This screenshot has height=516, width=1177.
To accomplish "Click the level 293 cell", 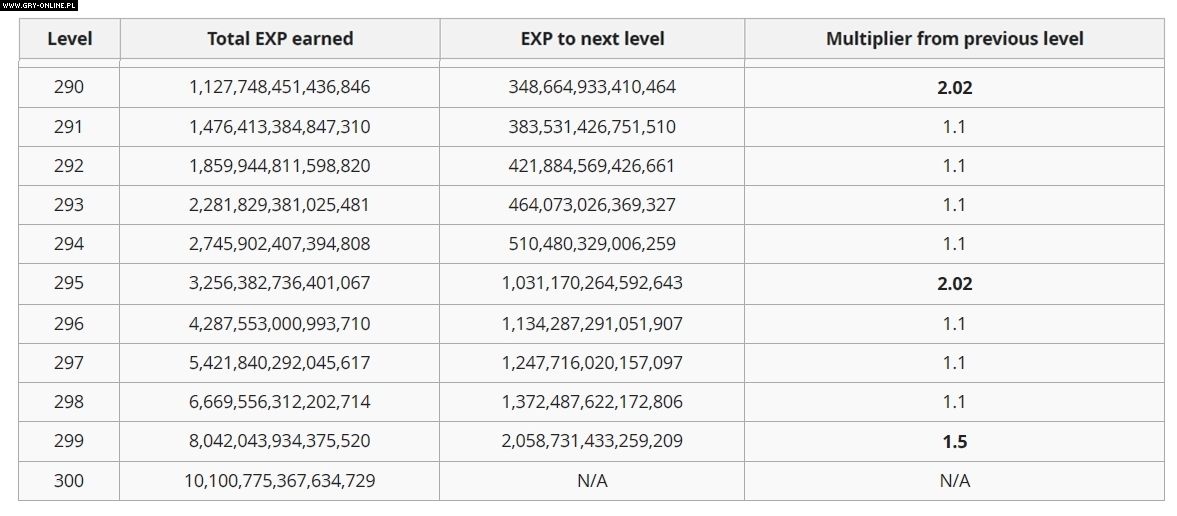I will click(69, 205).
